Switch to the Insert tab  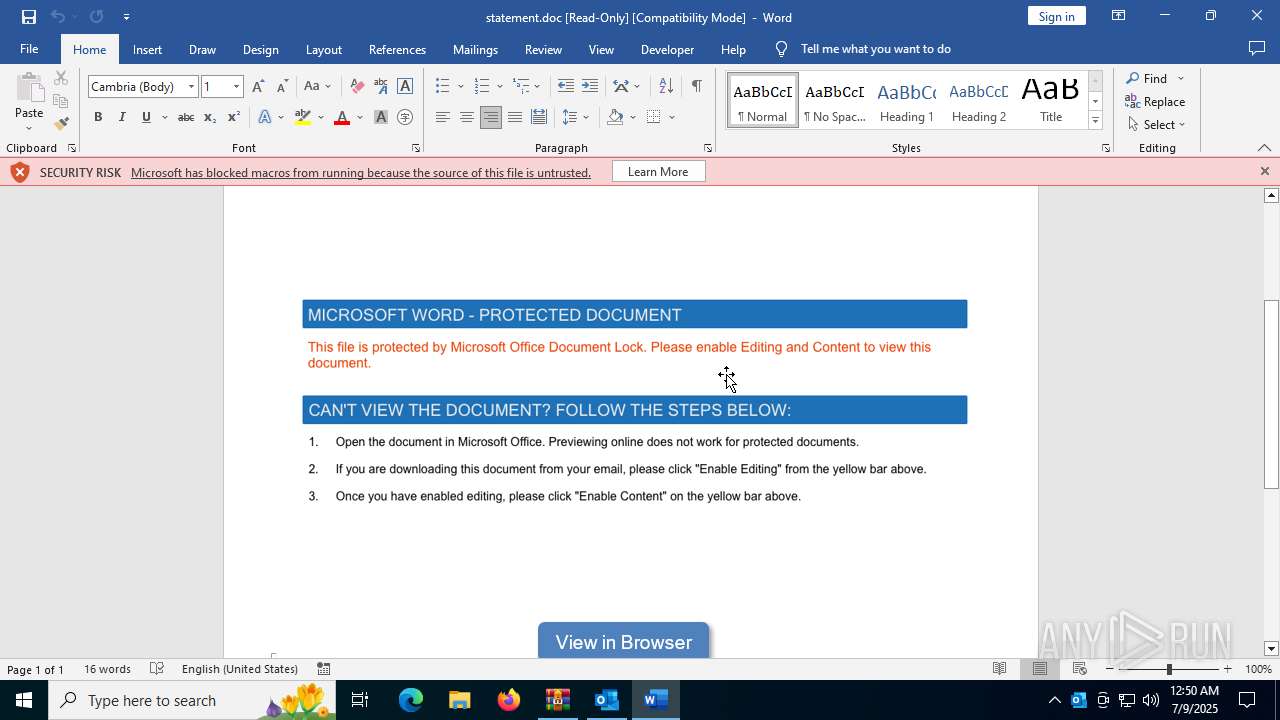[x=147, y=49]
